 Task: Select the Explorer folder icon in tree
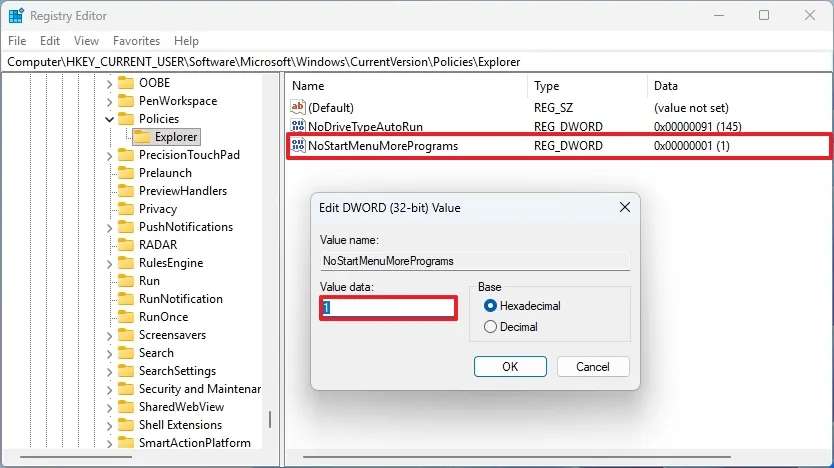pyautogui.click(x=142, y=137)
